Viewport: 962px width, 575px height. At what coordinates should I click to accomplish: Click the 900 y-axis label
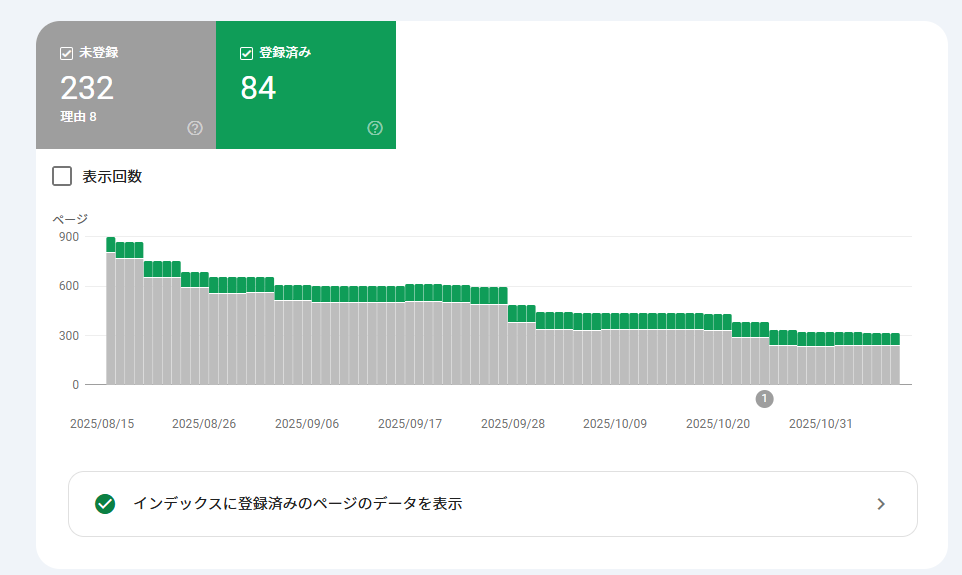(x=68, y=237)
